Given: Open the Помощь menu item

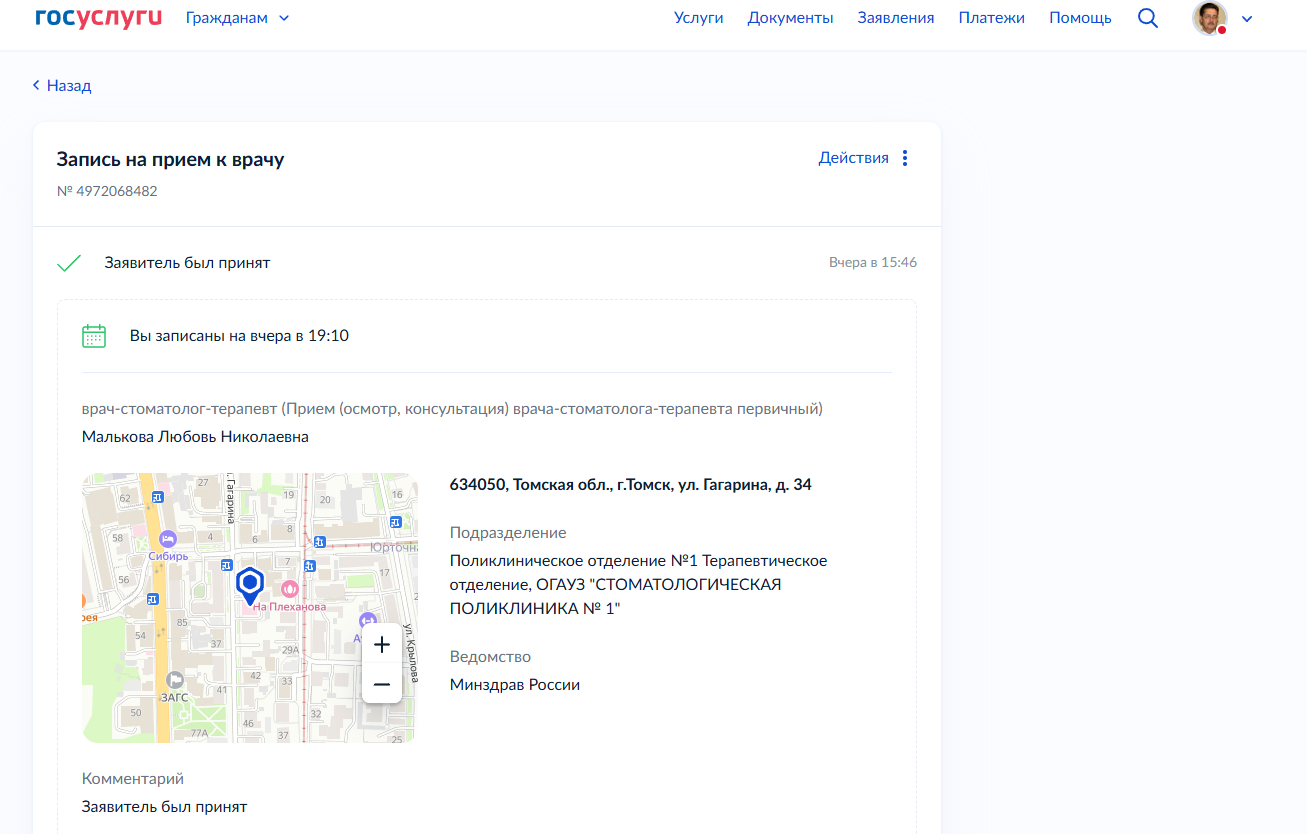Looking at the screenshot, I should pyautogui.click(x=1080, y=18).
